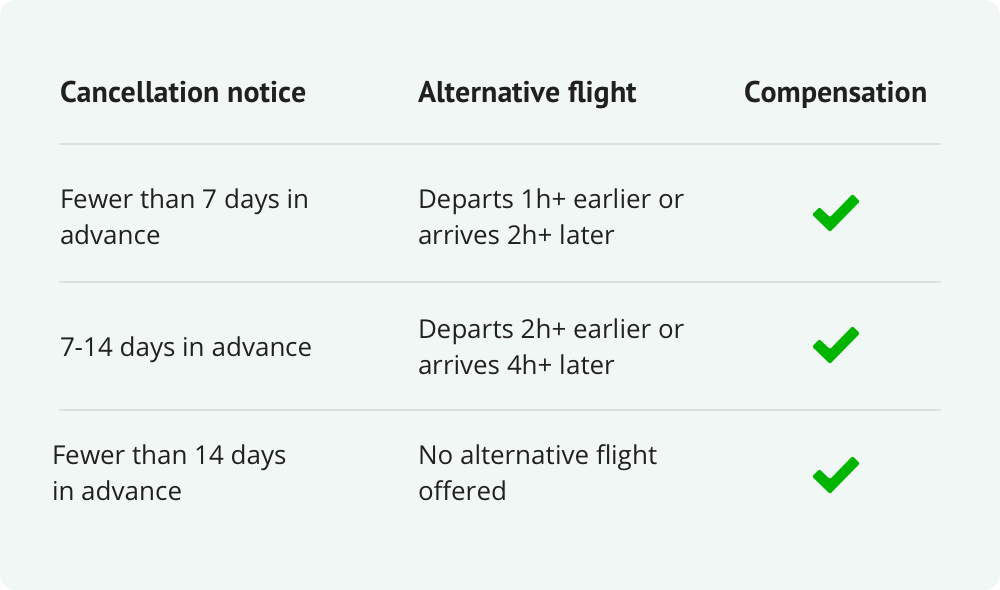Click the divider above the Fewer than 14 days row

click(x=500, y=410)
